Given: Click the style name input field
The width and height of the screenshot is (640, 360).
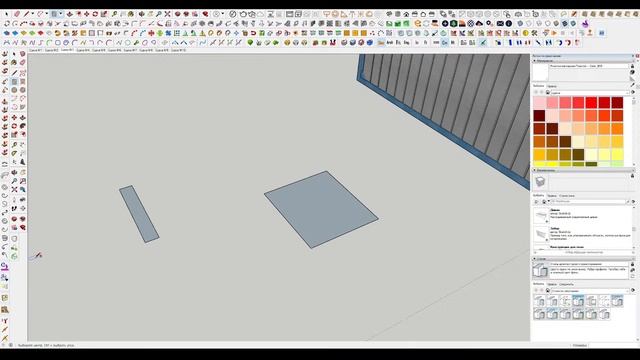Looking at the screenshot, I should 589,264.
